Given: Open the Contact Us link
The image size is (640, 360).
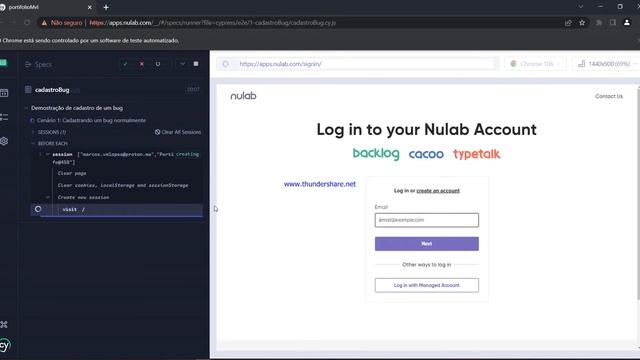Looking at the screenshot, I should [609, 96].
